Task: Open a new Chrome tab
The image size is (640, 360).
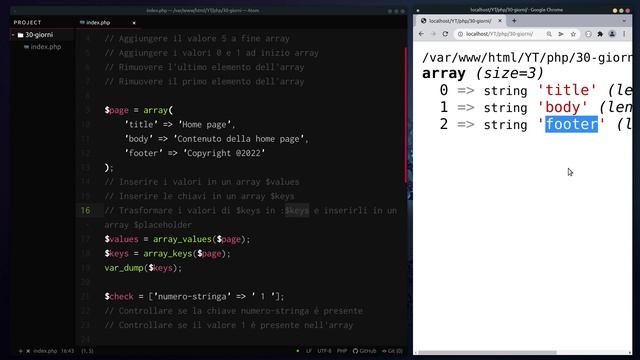Action: [x=514, y=21]
